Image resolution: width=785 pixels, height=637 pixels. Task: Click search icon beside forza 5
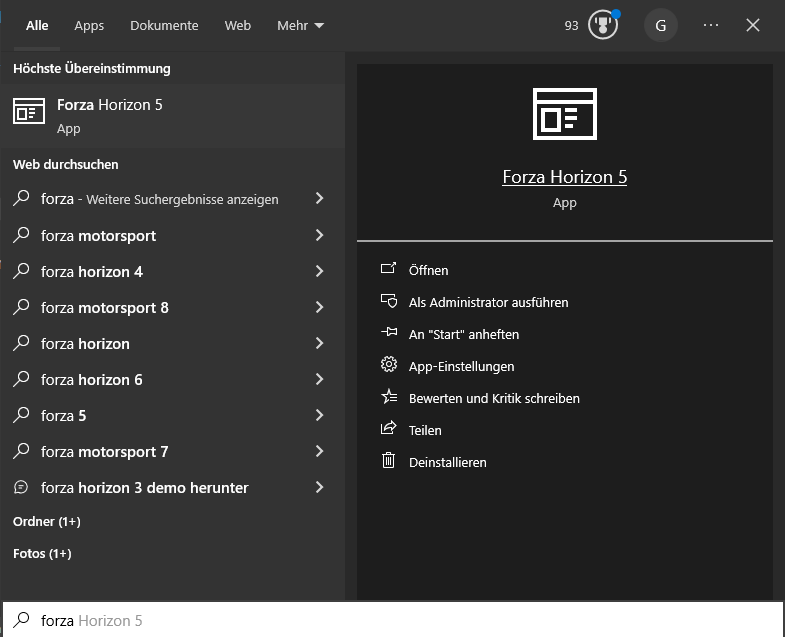(21, 415)
